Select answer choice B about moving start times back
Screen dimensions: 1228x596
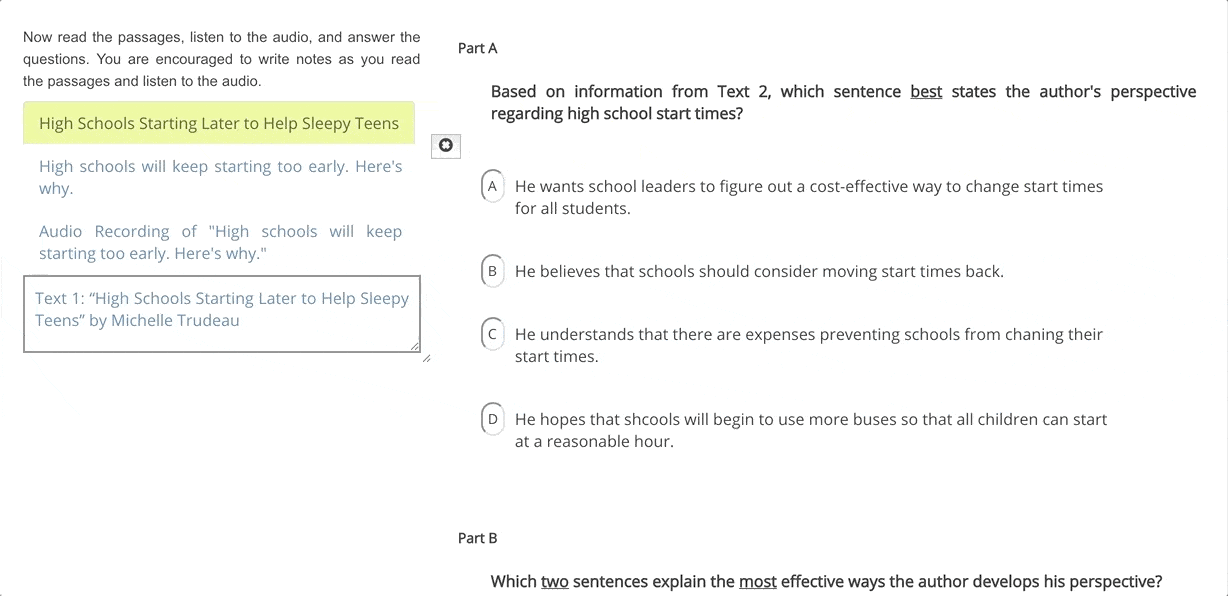coord(492,271)
